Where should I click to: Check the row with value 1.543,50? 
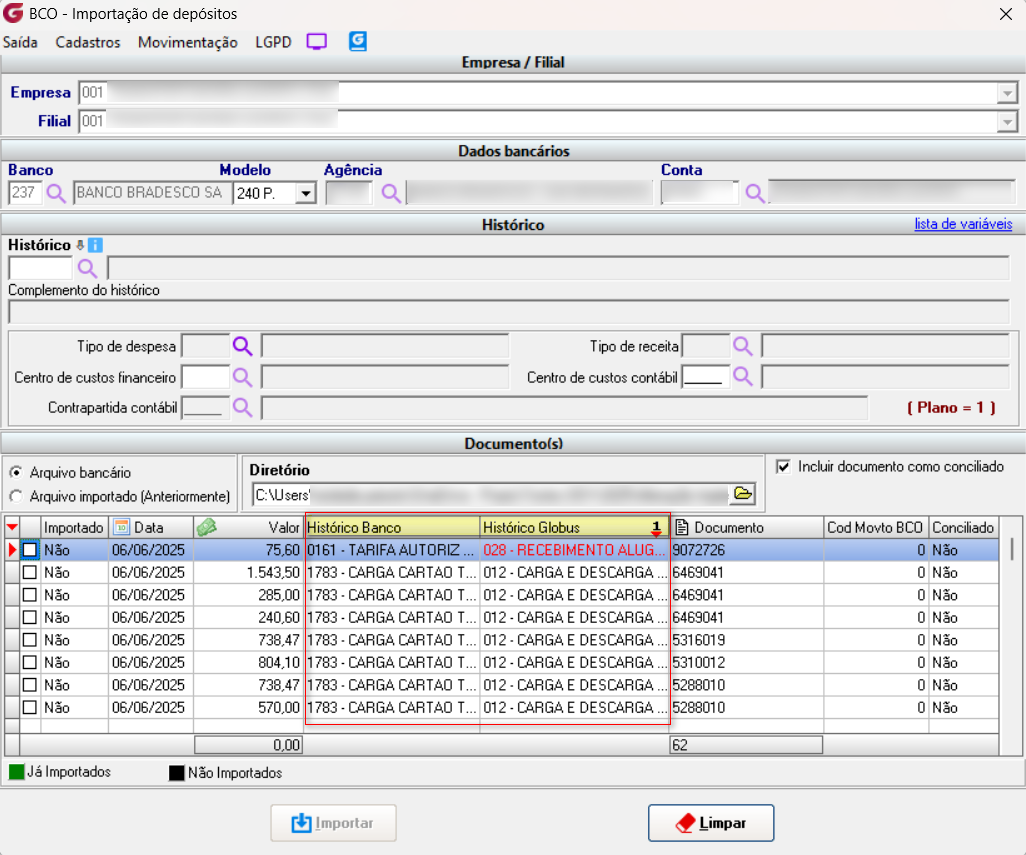pyautogui.click(x=29, y=572)
